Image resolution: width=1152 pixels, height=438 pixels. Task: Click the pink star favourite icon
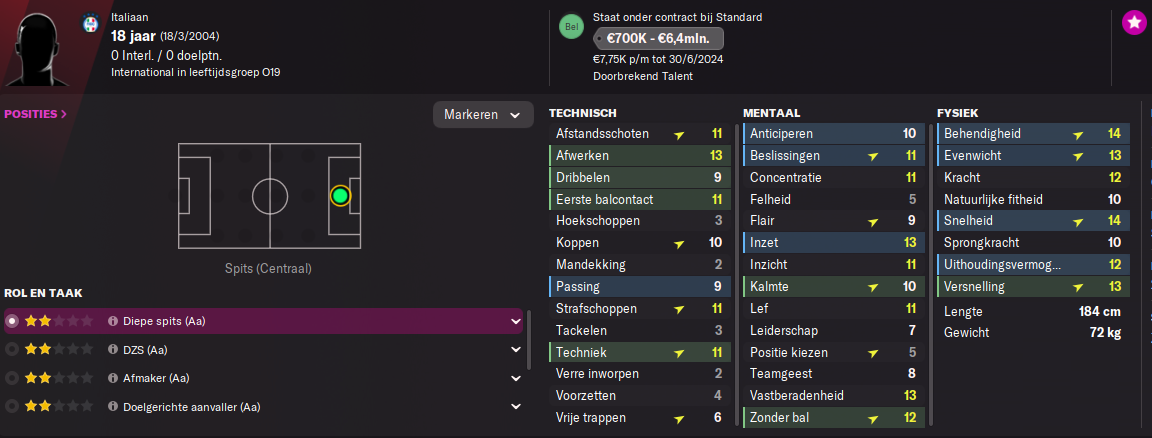1134,22
